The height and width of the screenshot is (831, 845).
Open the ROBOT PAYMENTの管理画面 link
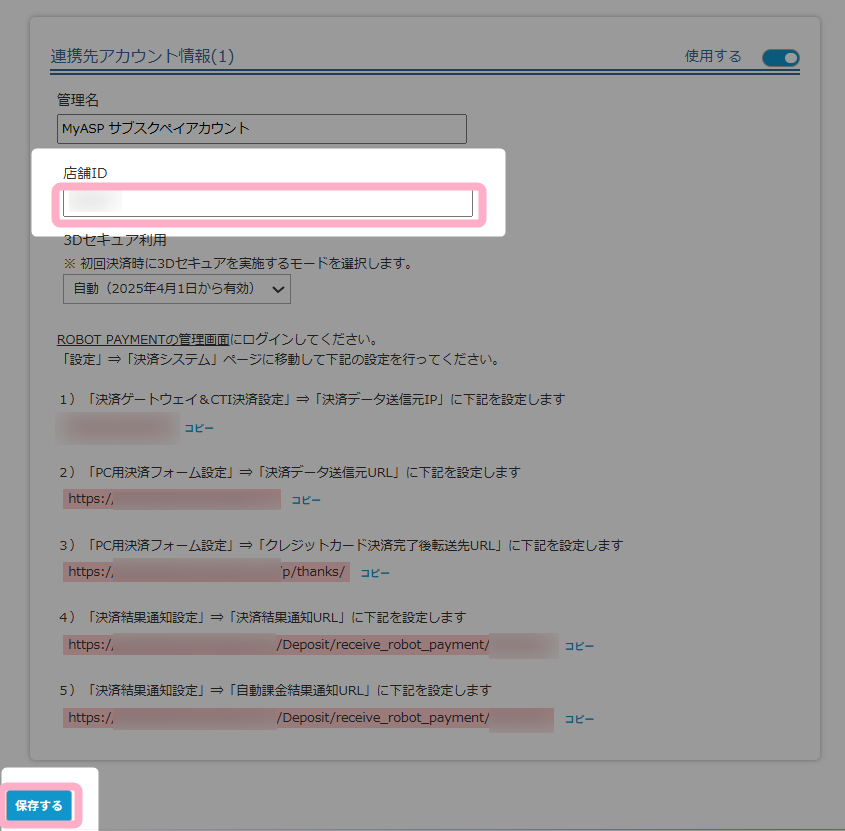pyautogui.click(x=142, y=340)
